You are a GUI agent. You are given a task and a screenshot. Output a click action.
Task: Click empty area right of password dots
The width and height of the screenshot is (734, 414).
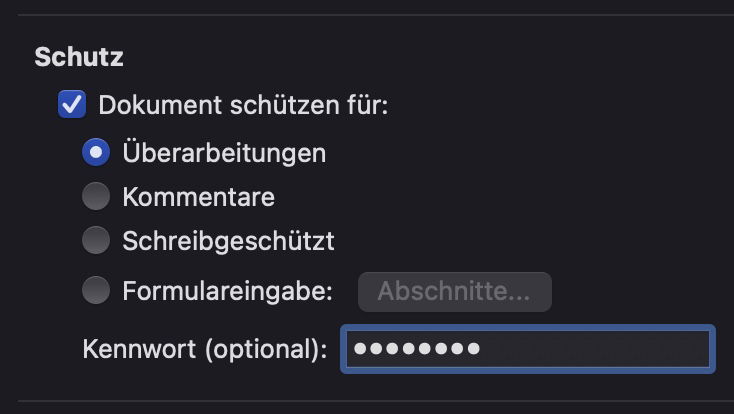coord(600,349)
